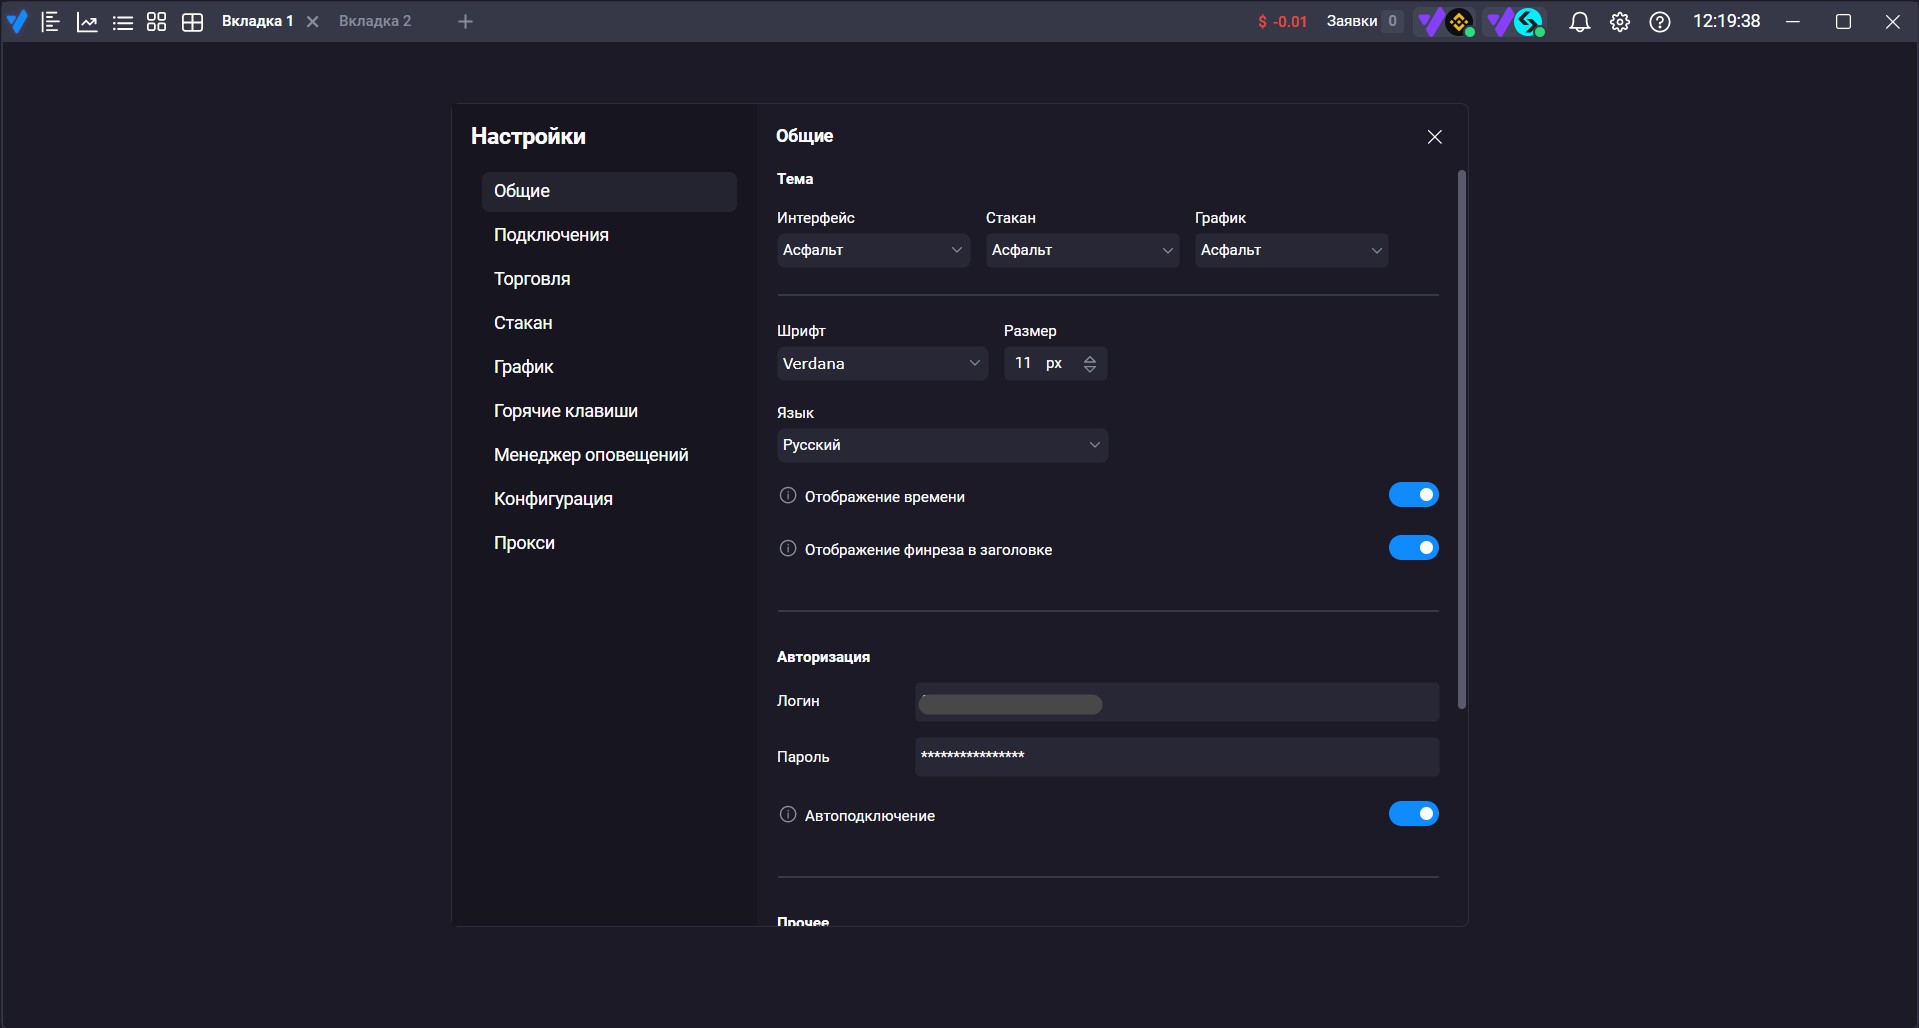Show info for Автоподключение
Viewport: 1919px width, 1028px height.
click(788, 815)
